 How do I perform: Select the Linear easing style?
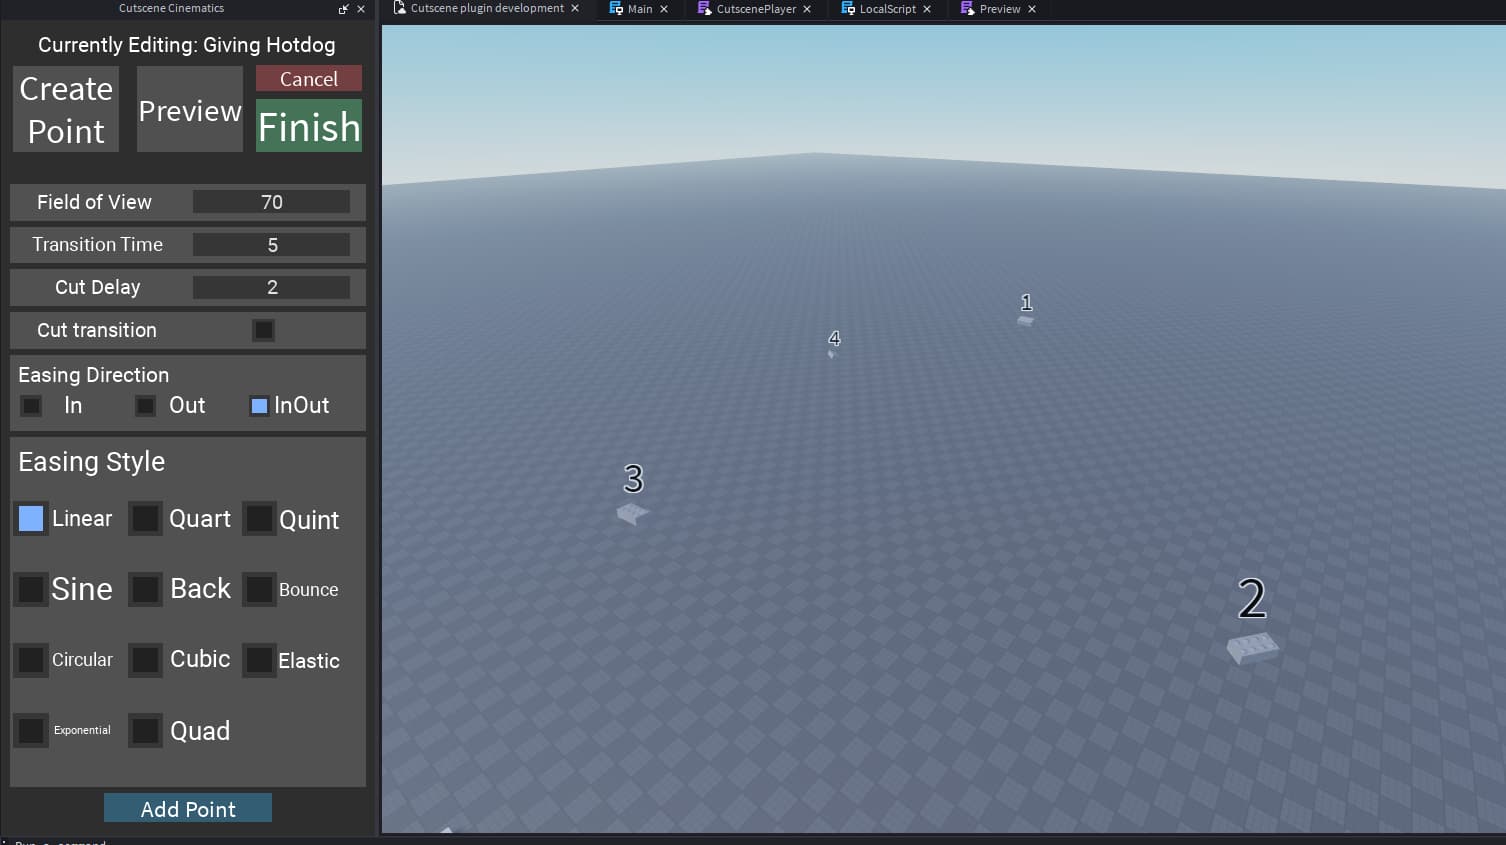(x=31, y=518)
